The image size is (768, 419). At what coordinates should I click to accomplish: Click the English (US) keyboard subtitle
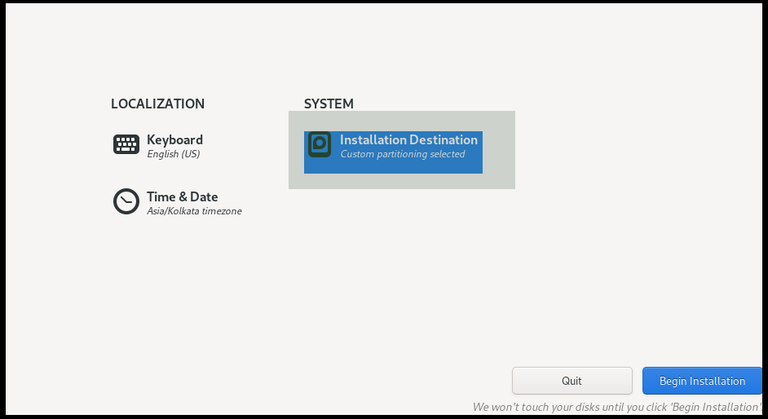[173, 154]
